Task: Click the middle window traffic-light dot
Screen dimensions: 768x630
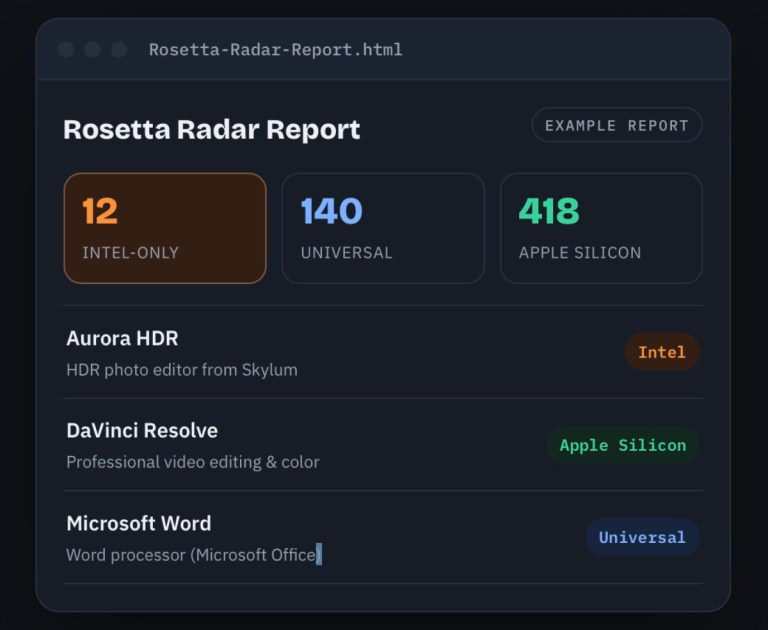Action: (92, 49)
